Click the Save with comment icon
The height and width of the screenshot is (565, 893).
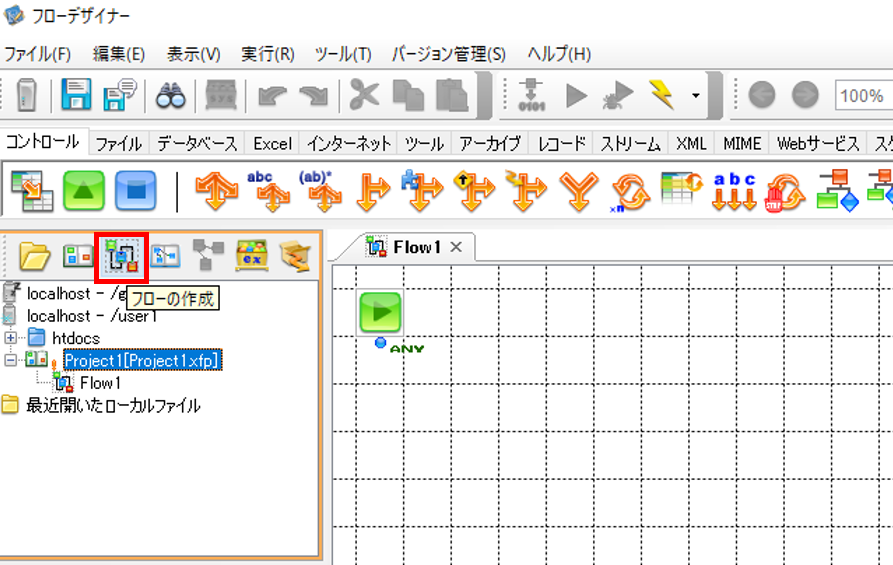click(x=119, y=95)
